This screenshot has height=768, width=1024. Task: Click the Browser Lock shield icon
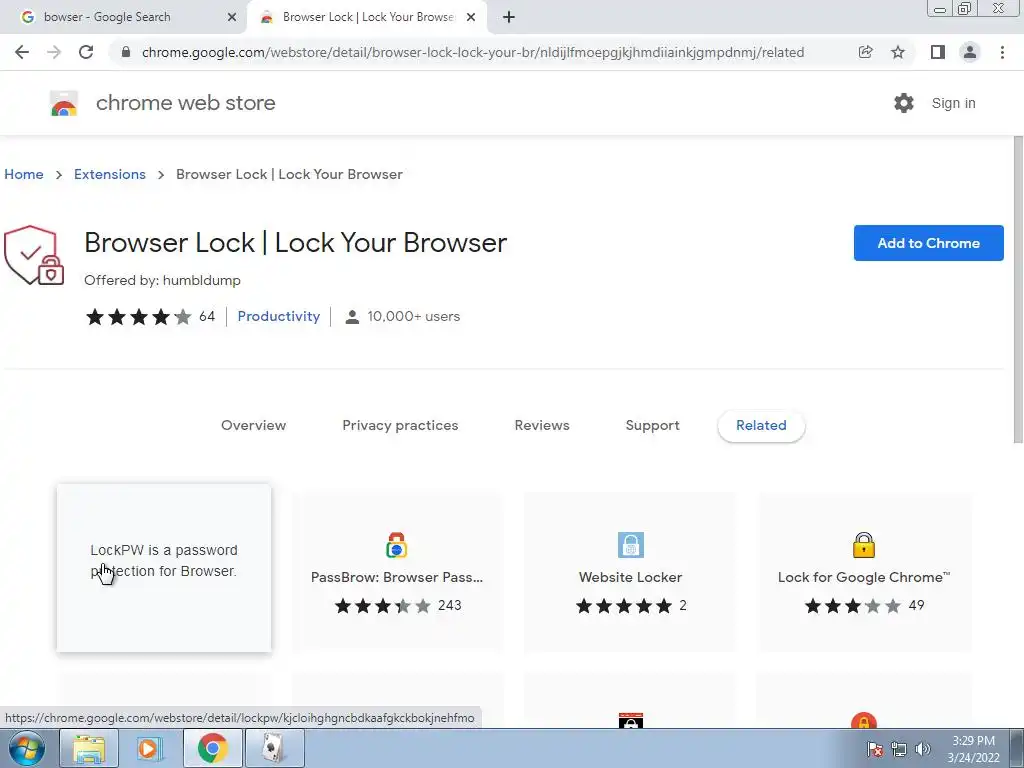[x=34, y=255]
